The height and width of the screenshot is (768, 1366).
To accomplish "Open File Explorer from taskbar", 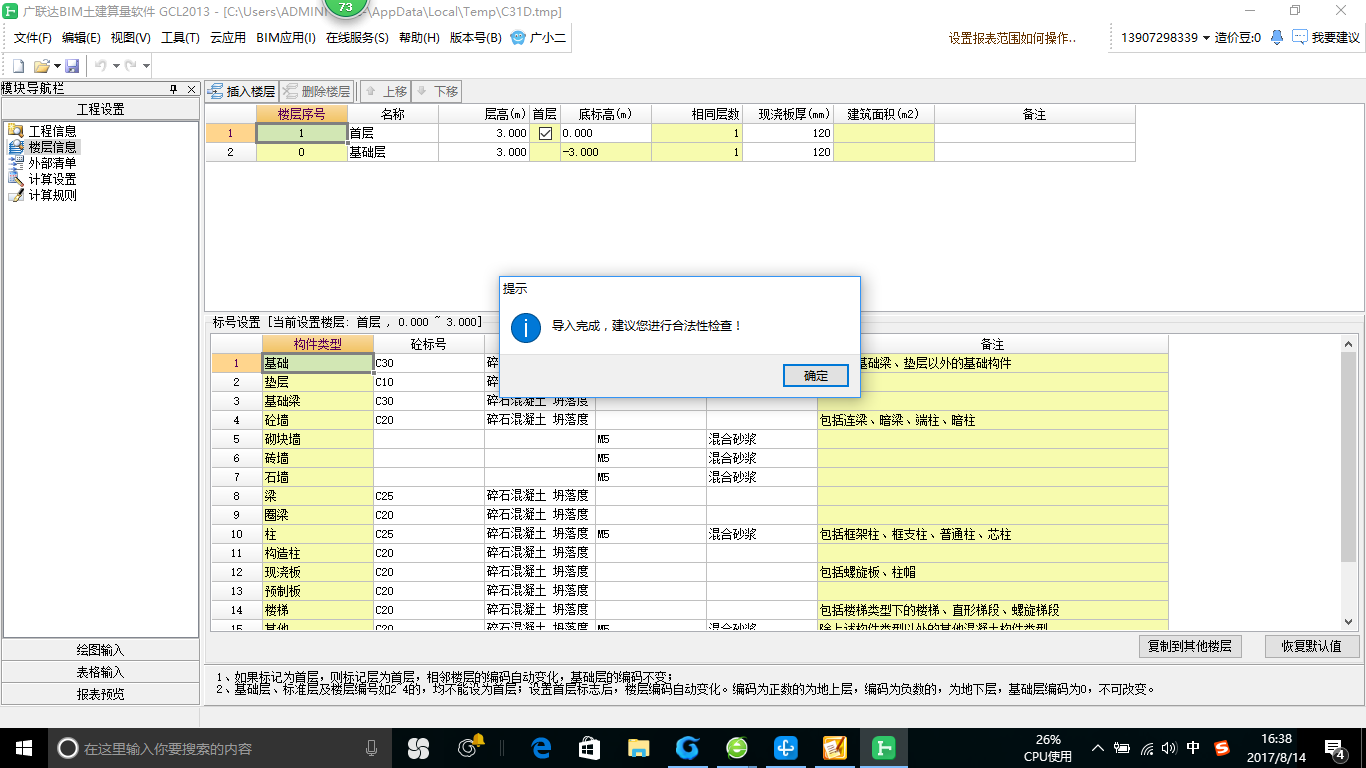I will pos(639,748).
